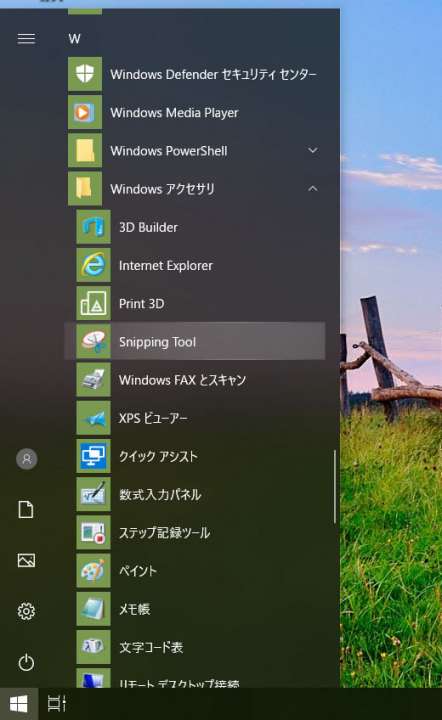442x720 pixels.
Task: Open Task View on the taskbar
Action: point(57,703)
